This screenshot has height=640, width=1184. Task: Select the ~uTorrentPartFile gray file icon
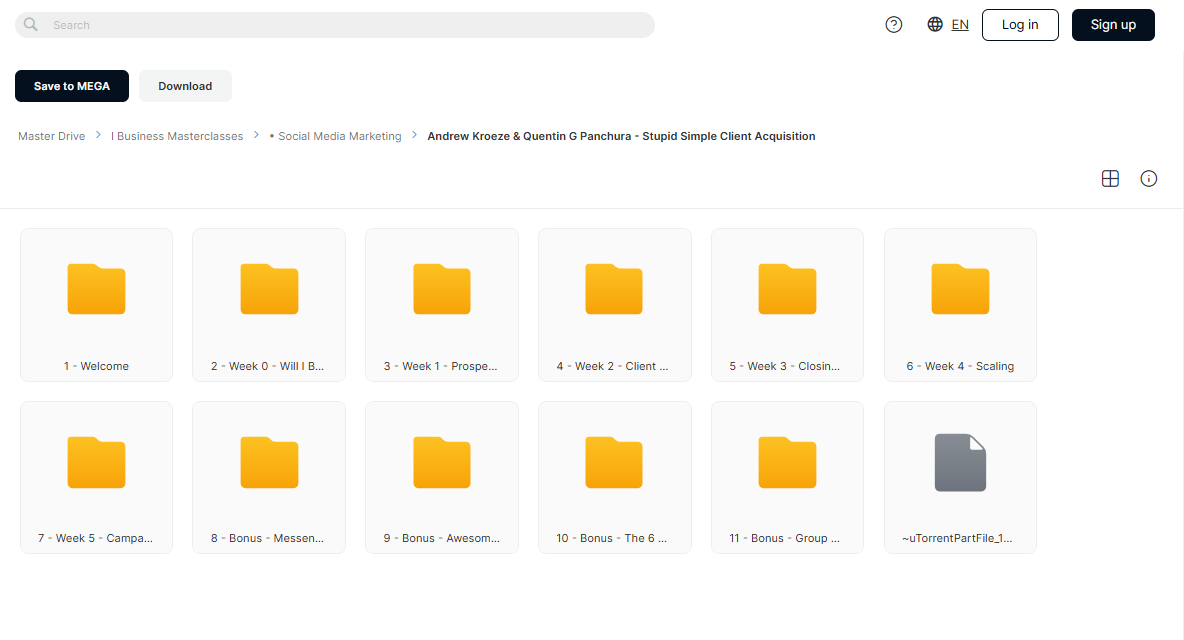[960, 463]
